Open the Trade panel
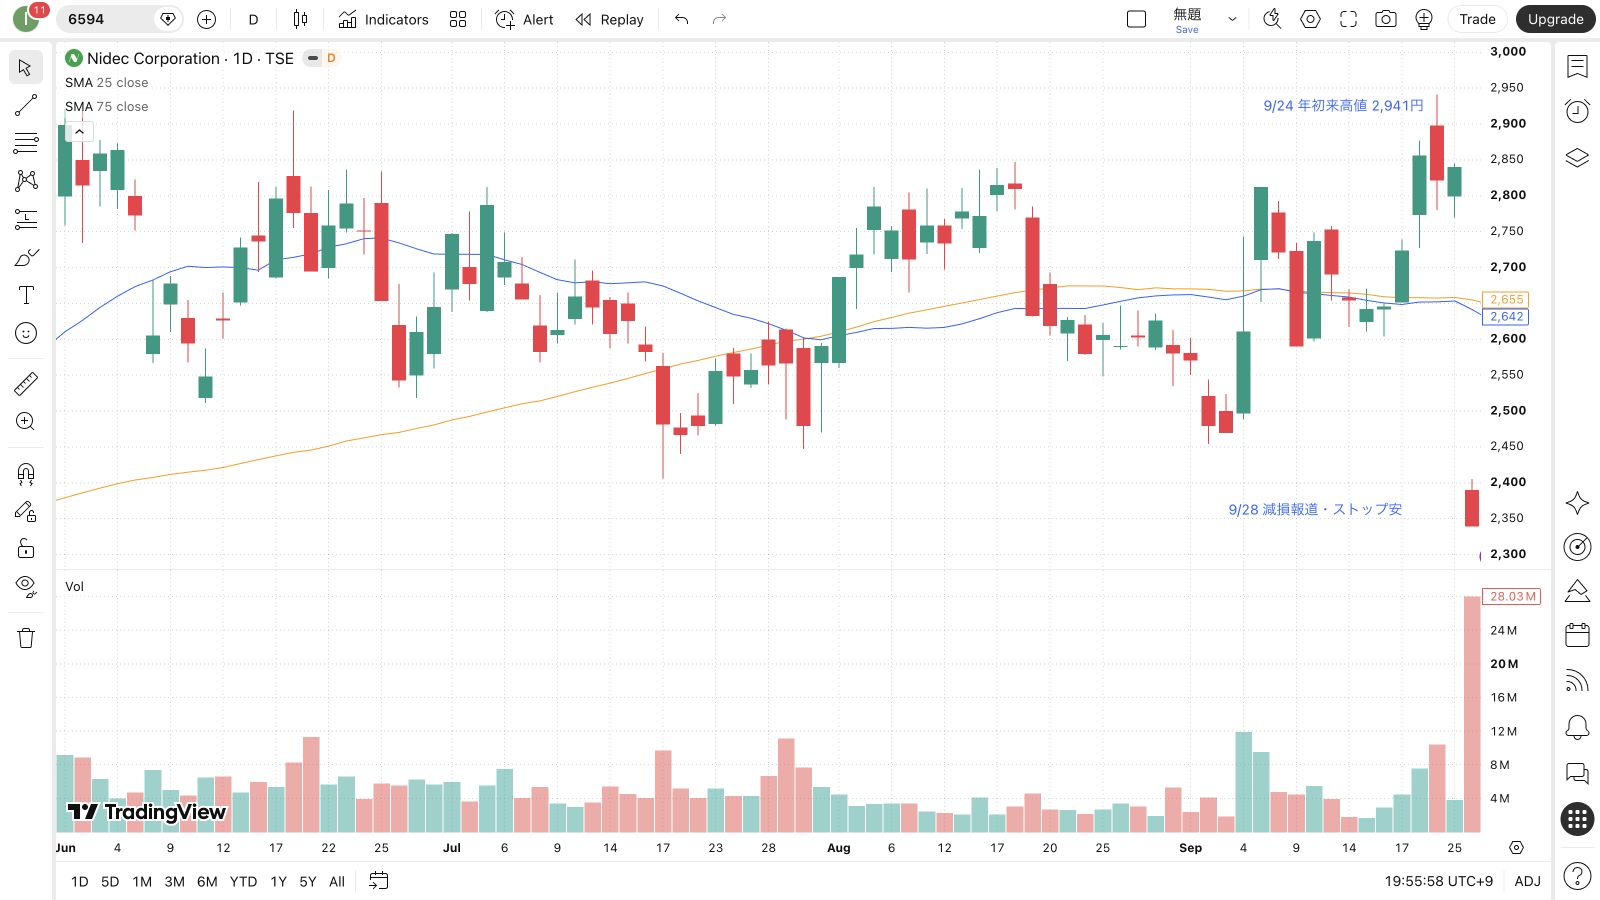The image size is (1600, 900). (x=1477, y=19)
